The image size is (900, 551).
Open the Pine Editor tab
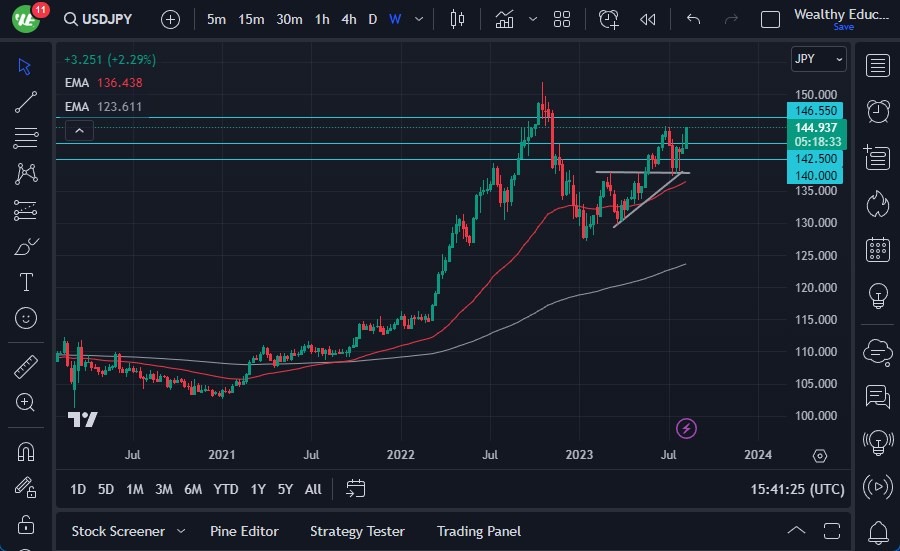pyautogui.click(x=244, y=531)
